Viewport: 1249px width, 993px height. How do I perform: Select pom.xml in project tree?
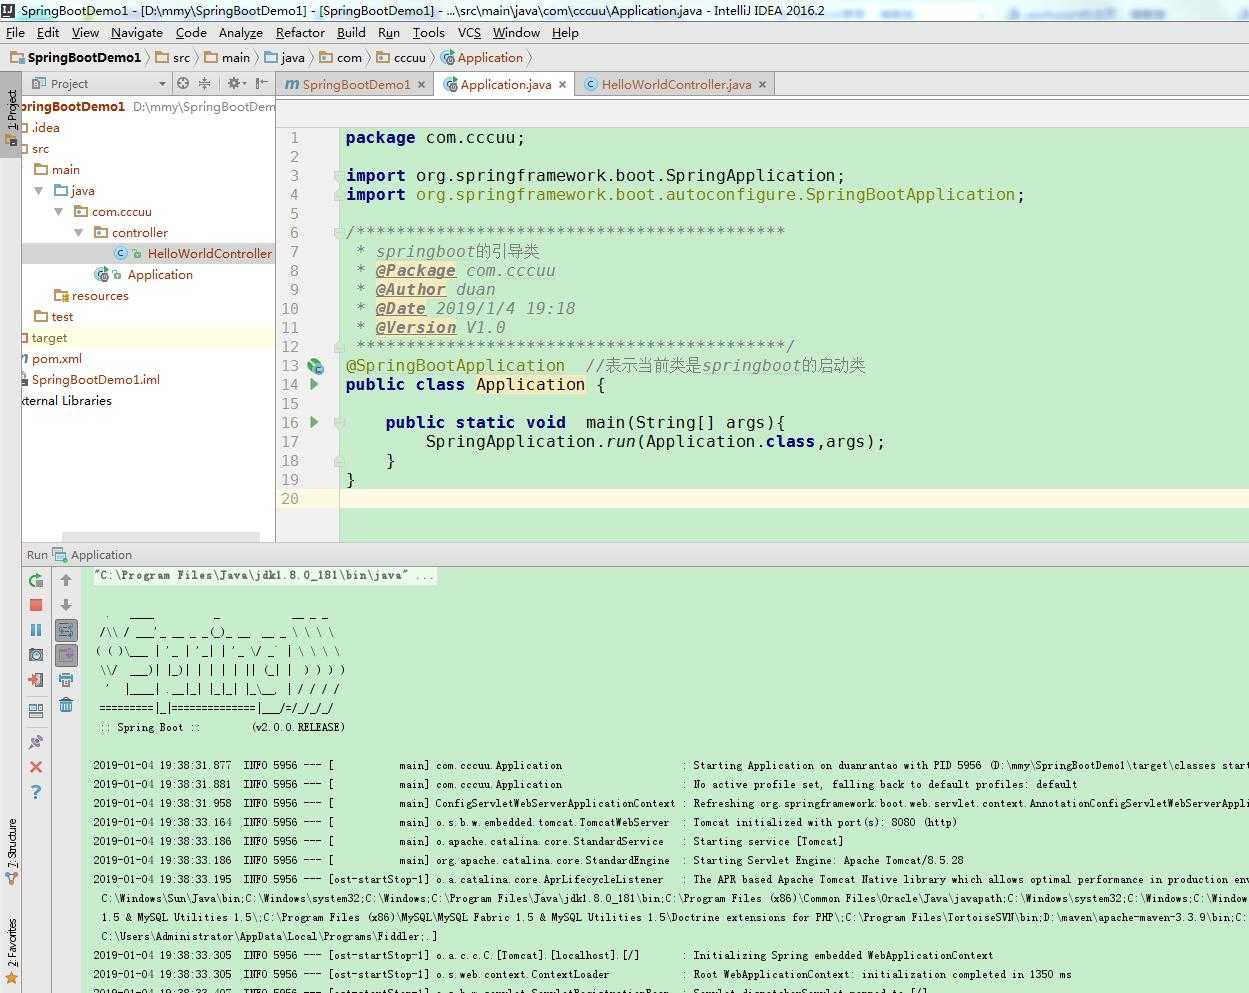point(56,358)
